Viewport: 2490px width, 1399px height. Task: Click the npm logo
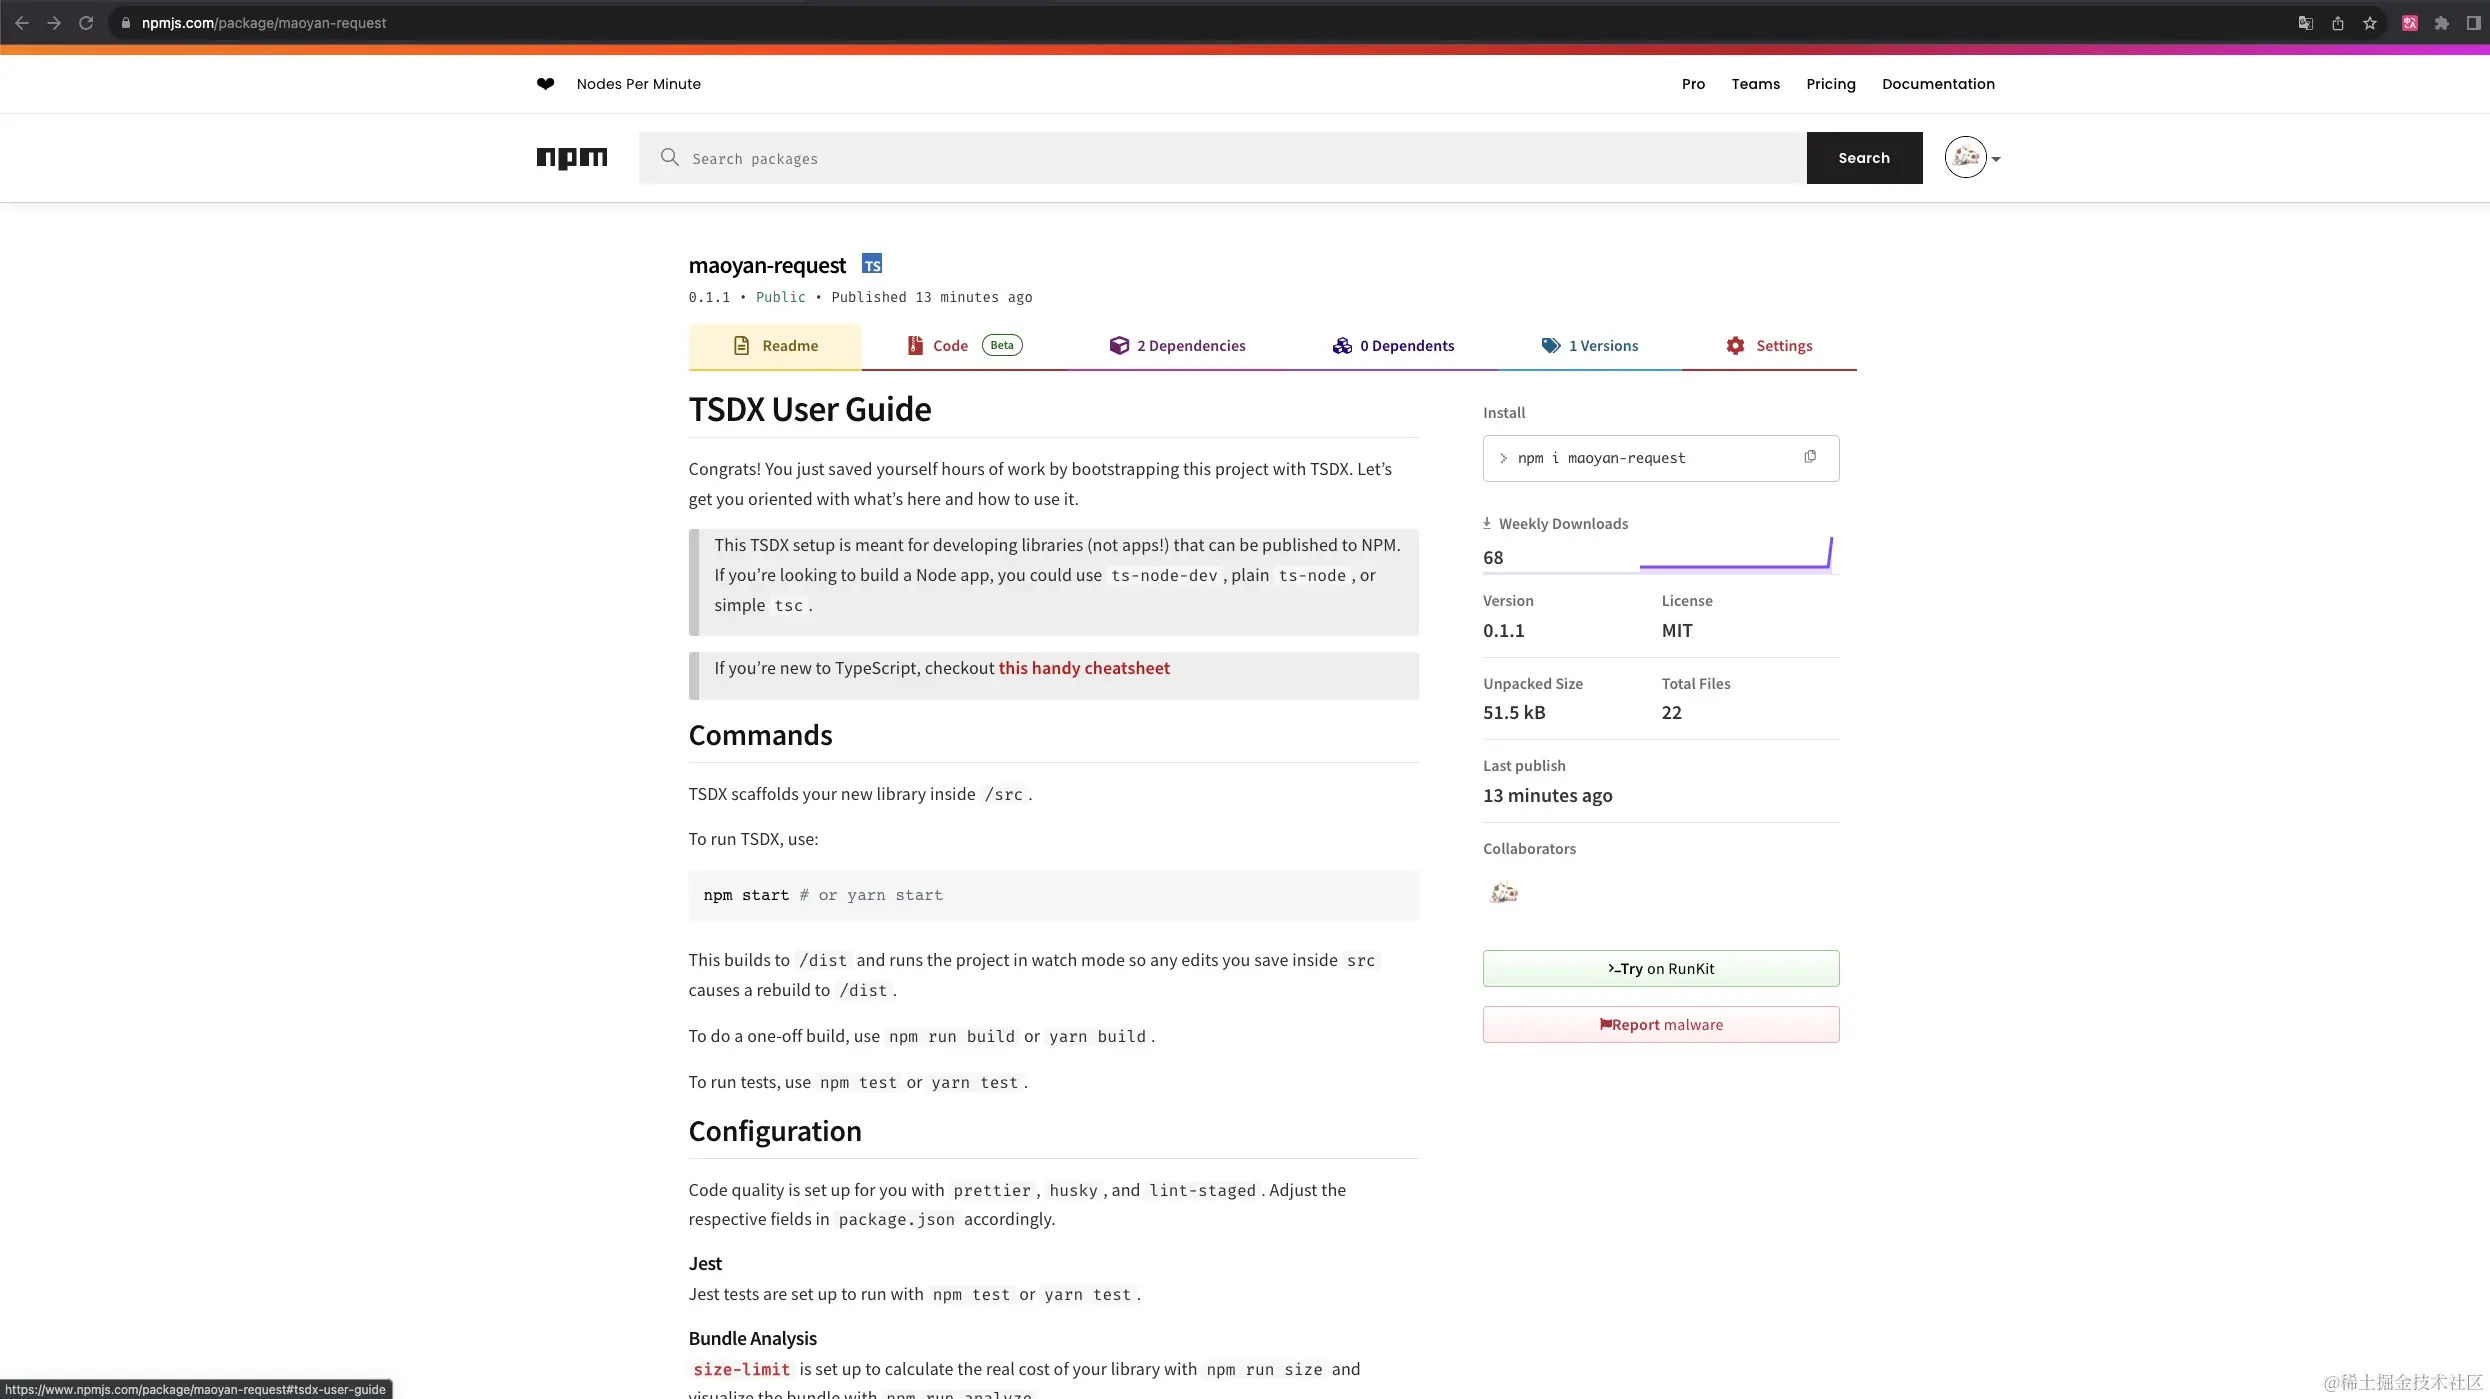pyautogui.click(x=571, y=158)
